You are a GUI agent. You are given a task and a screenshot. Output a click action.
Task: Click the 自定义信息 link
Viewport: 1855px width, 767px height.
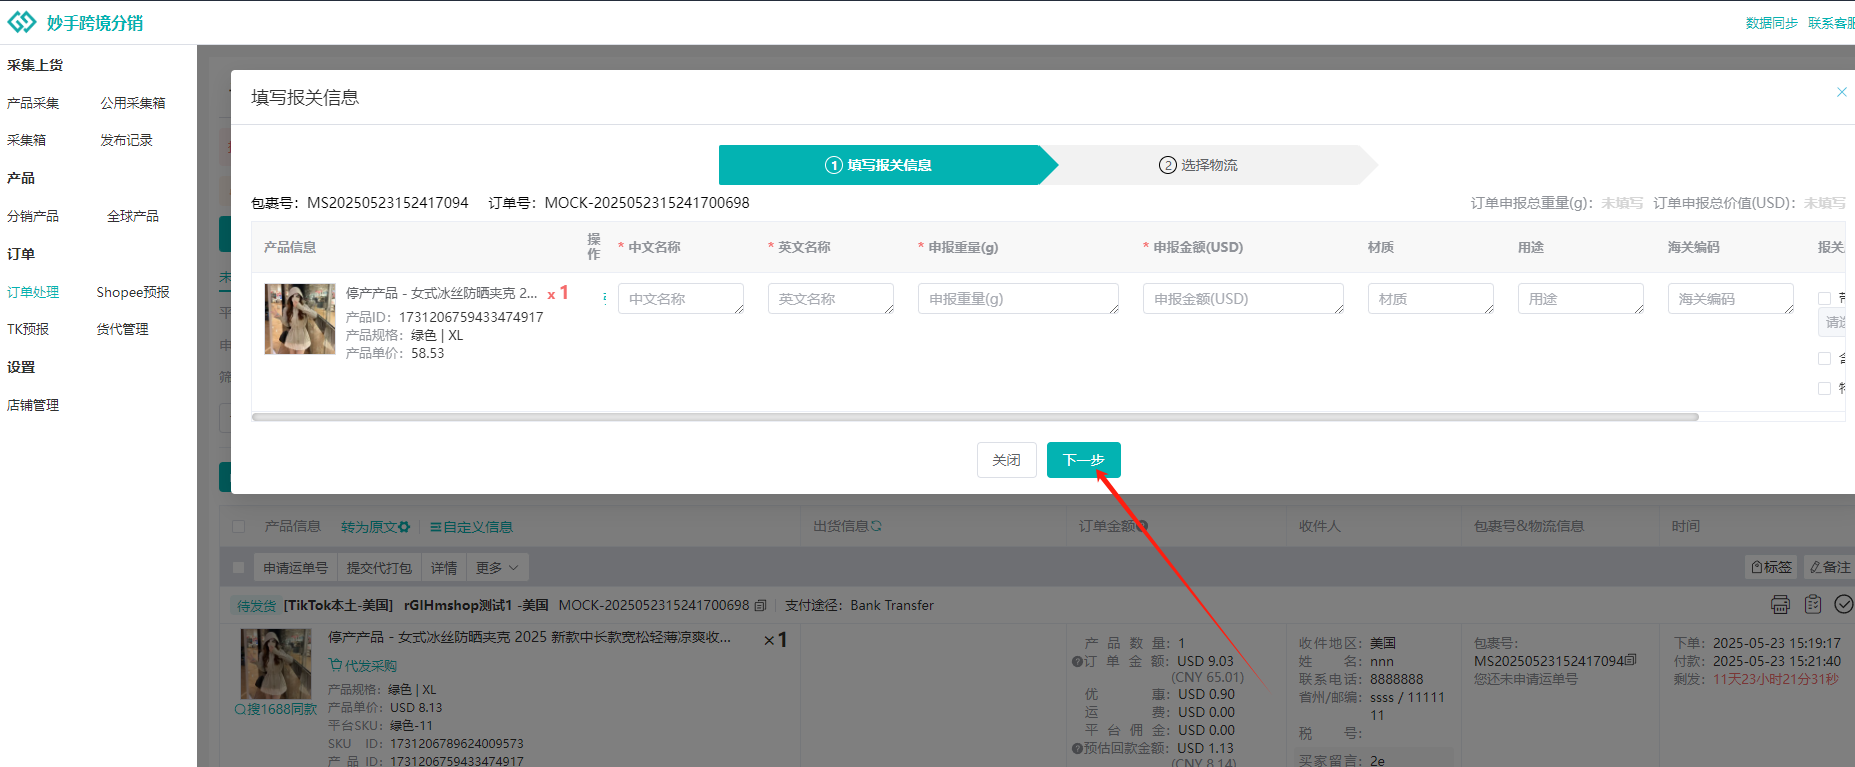pos(478,527)
